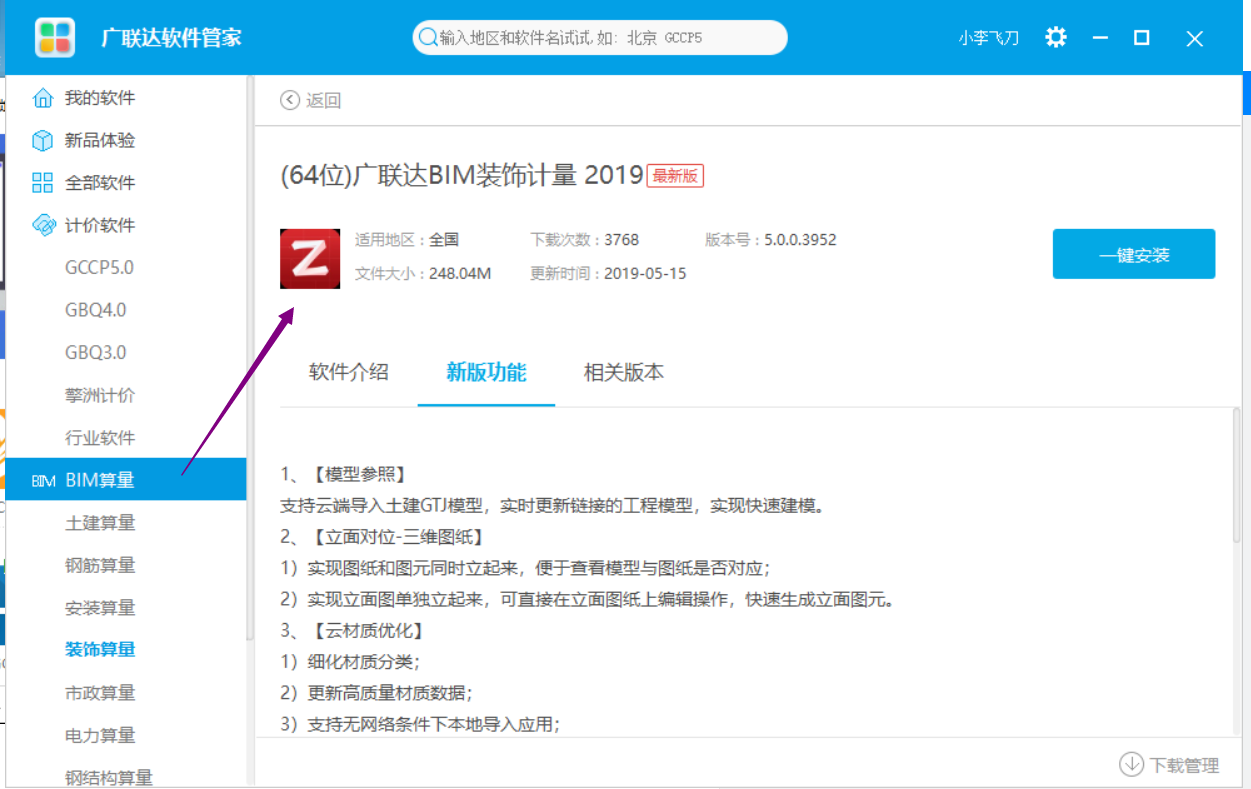The image size is (1251, 789).
Task: Click the 下载管理 download arrow icon
Action: point(1131,765)
